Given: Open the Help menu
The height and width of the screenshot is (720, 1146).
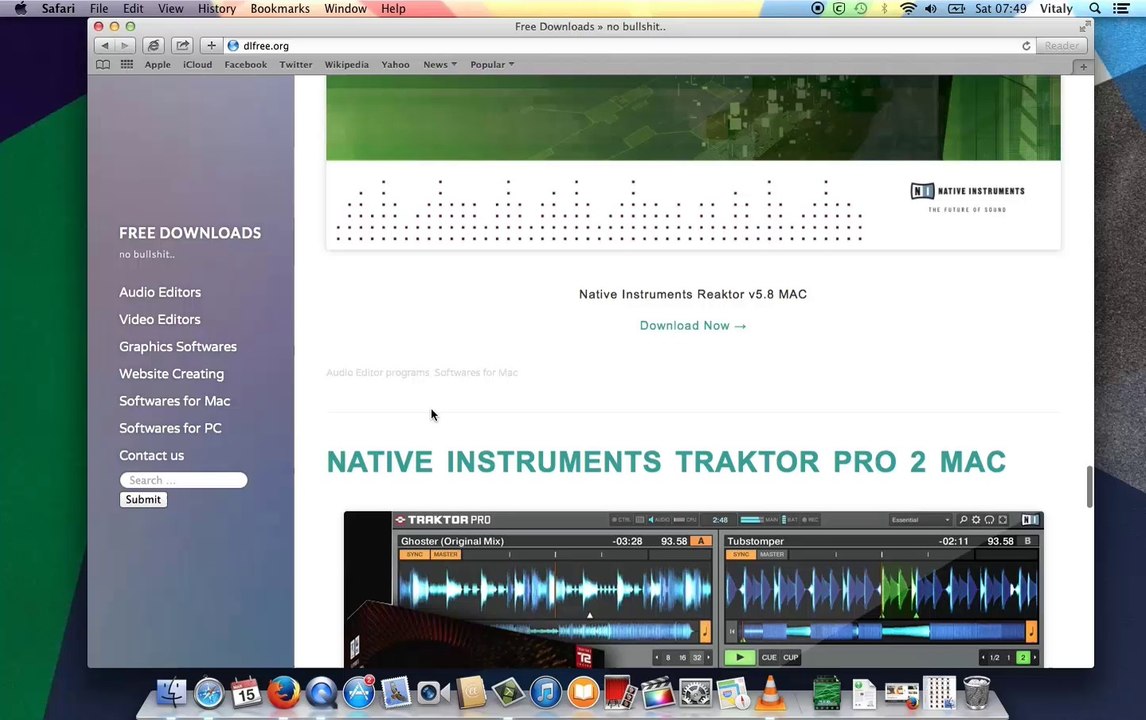Looking at the screenshot, I should point(393,8).
